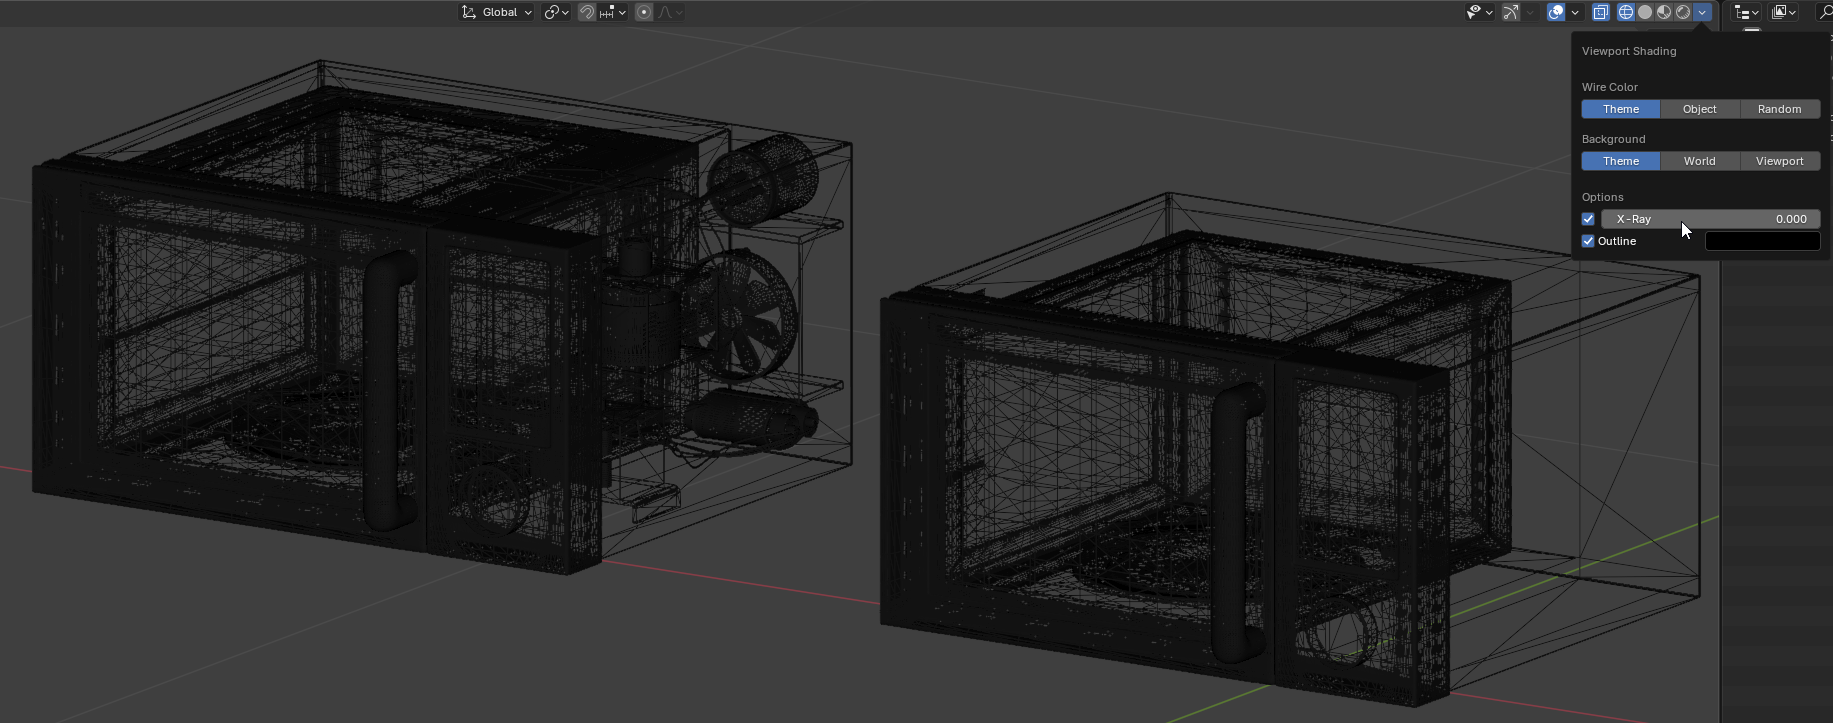Screen dimensions: 1833x723
Task: Switch to Wireframe shading mode
Action: (x=1626, y=12)
